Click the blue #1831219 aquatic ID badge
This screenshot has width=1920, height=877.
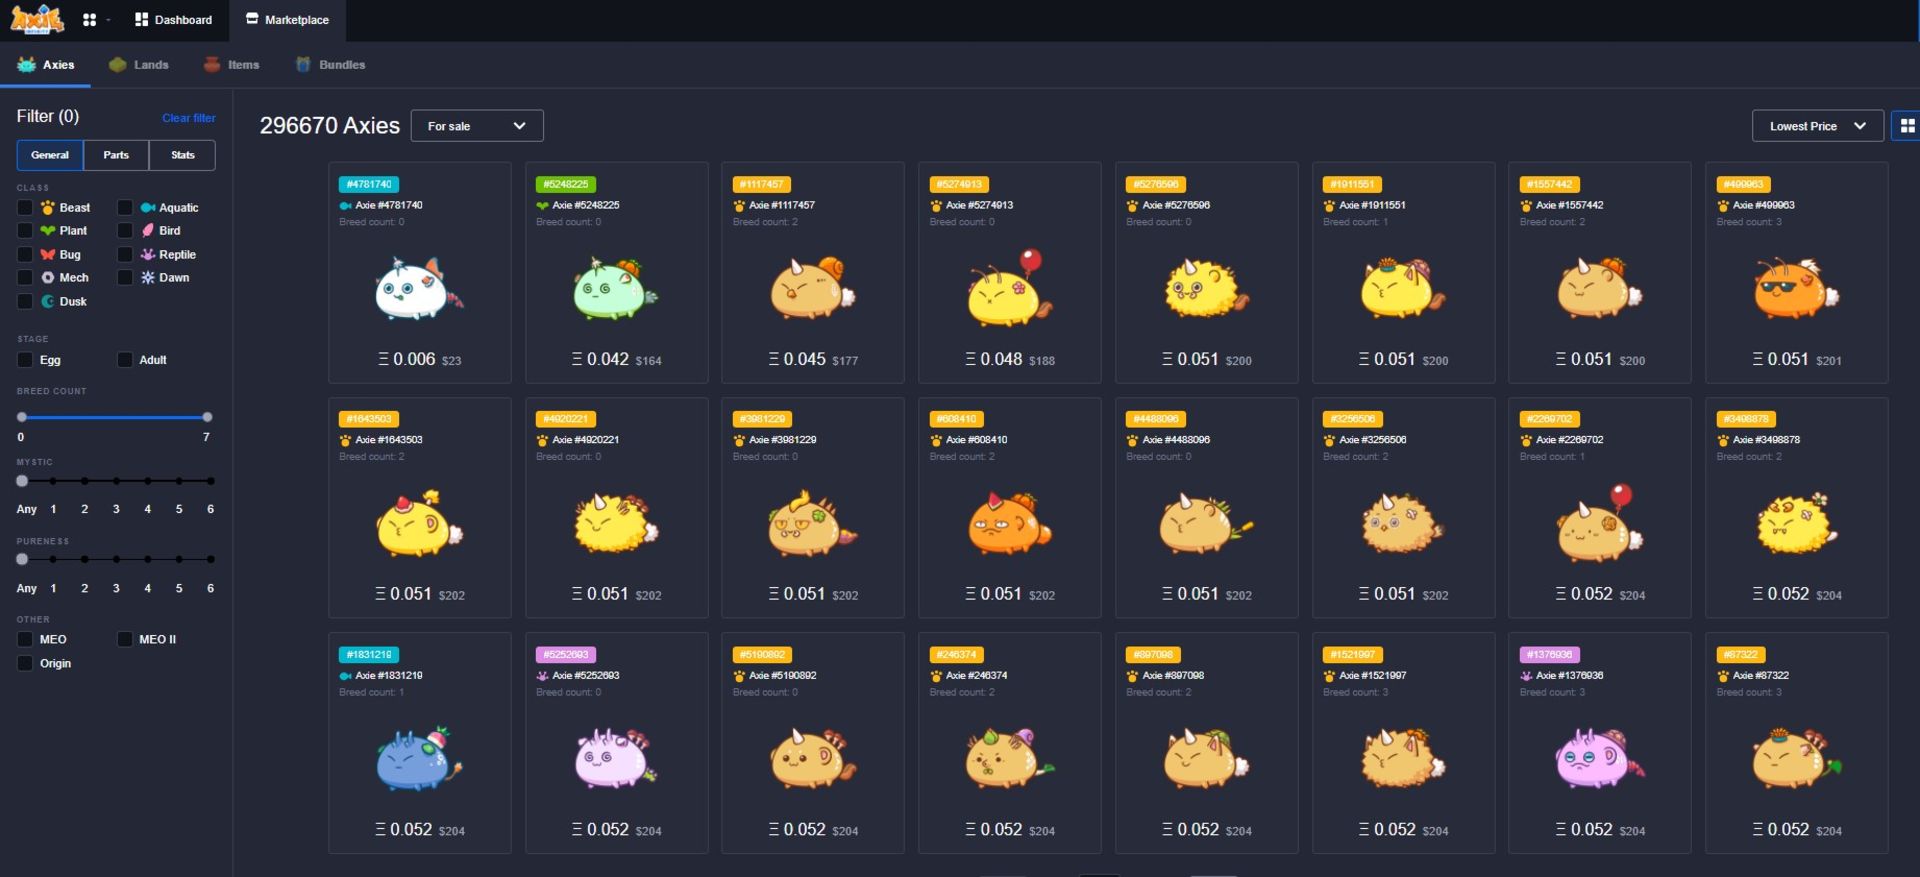coord(369,656)
